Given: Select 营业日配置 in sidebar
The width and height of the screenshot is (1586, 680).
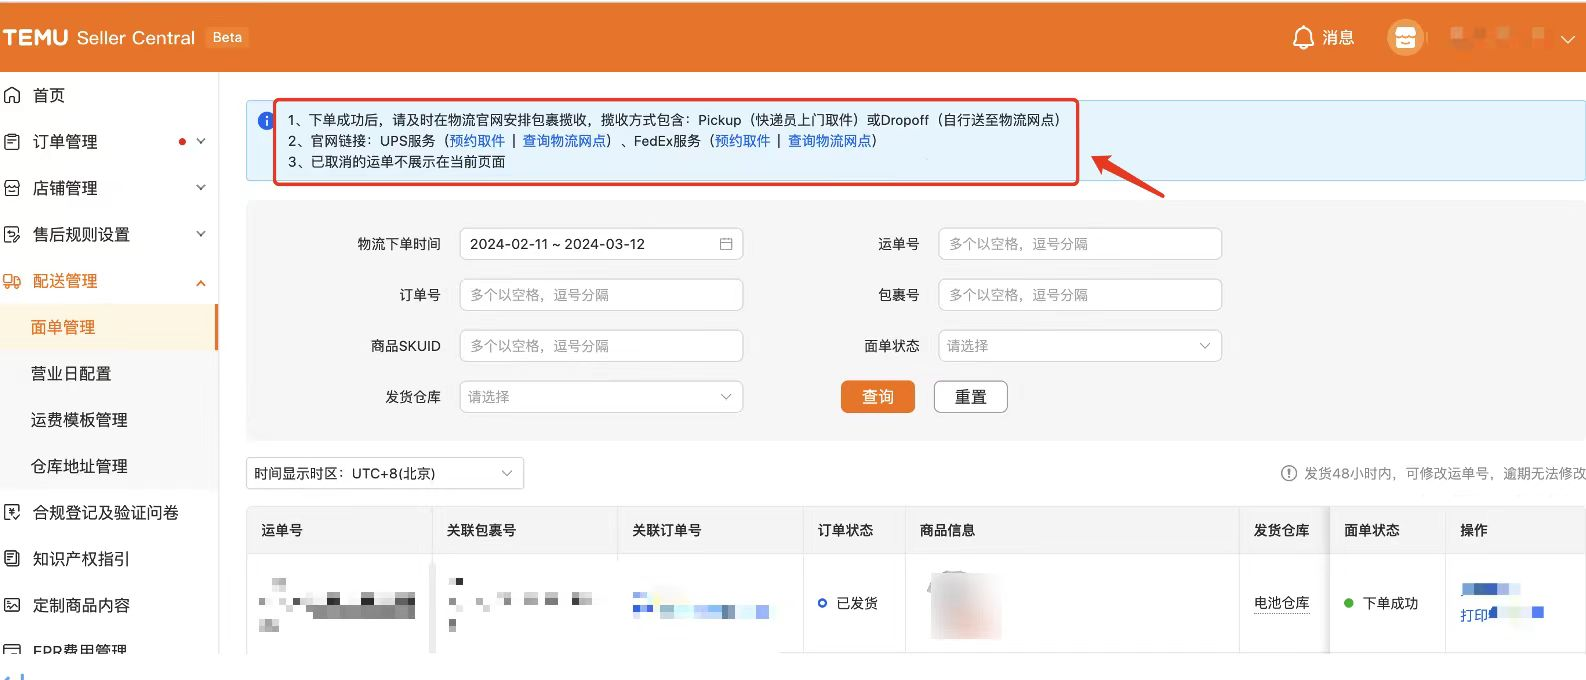Looking at the screenshot, I should point(71,374).
